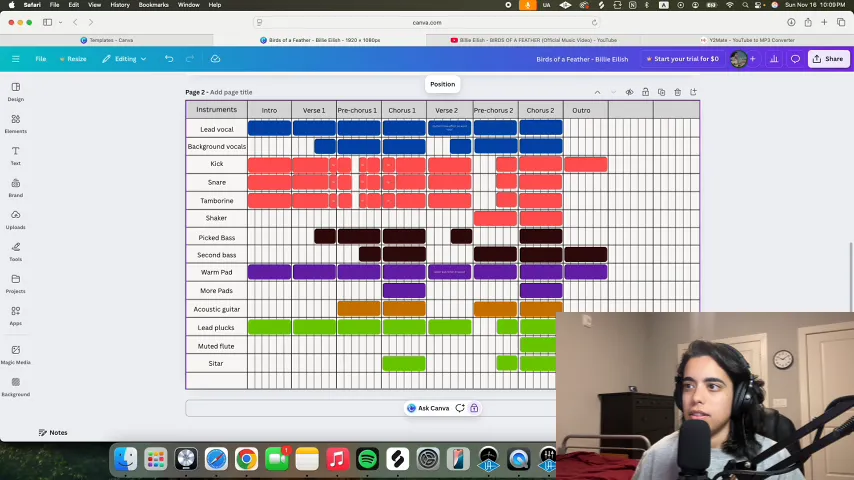Screen dimensions: 854x480
Task: Open the Safari downloads icon
Action: (x=791, y=22)
